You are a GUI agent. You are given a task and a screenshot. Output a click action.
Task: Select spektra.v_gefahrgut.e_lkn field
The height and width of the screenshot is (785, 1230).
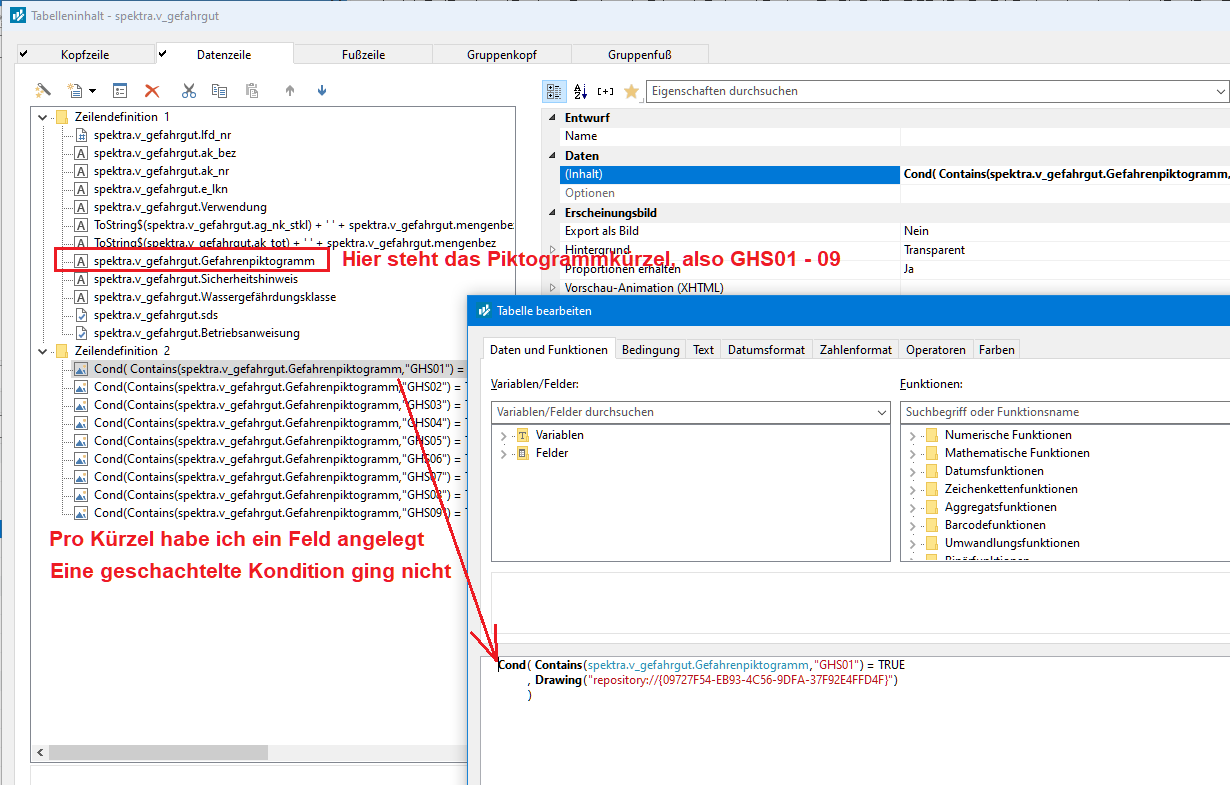(161, 189)
